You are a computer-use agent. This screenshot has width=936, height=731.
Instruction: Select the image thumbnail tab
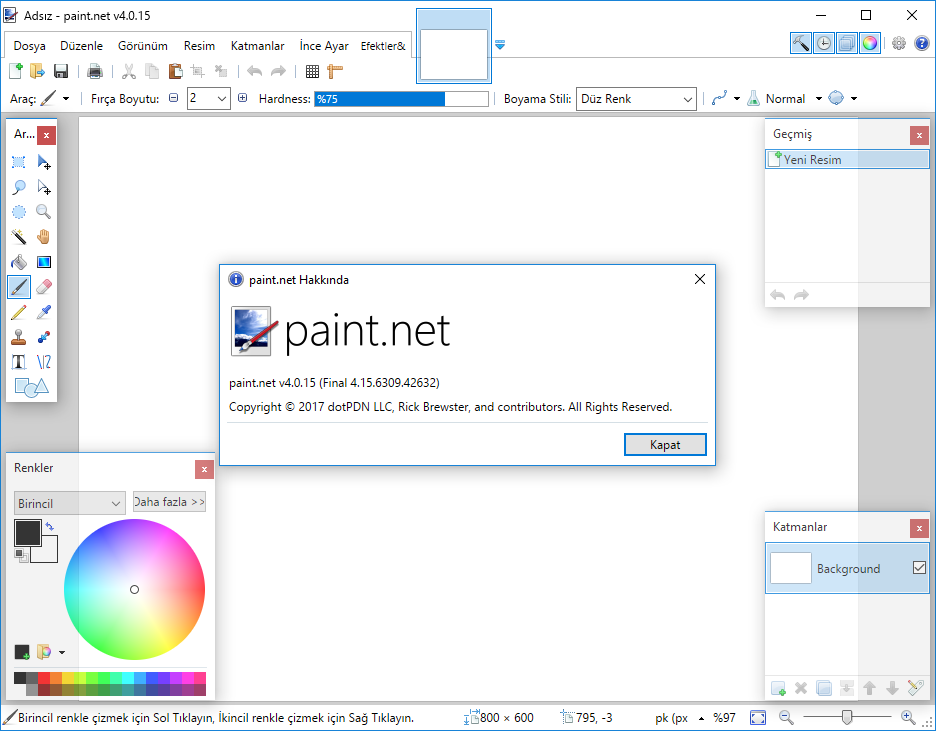pos(454,47)
